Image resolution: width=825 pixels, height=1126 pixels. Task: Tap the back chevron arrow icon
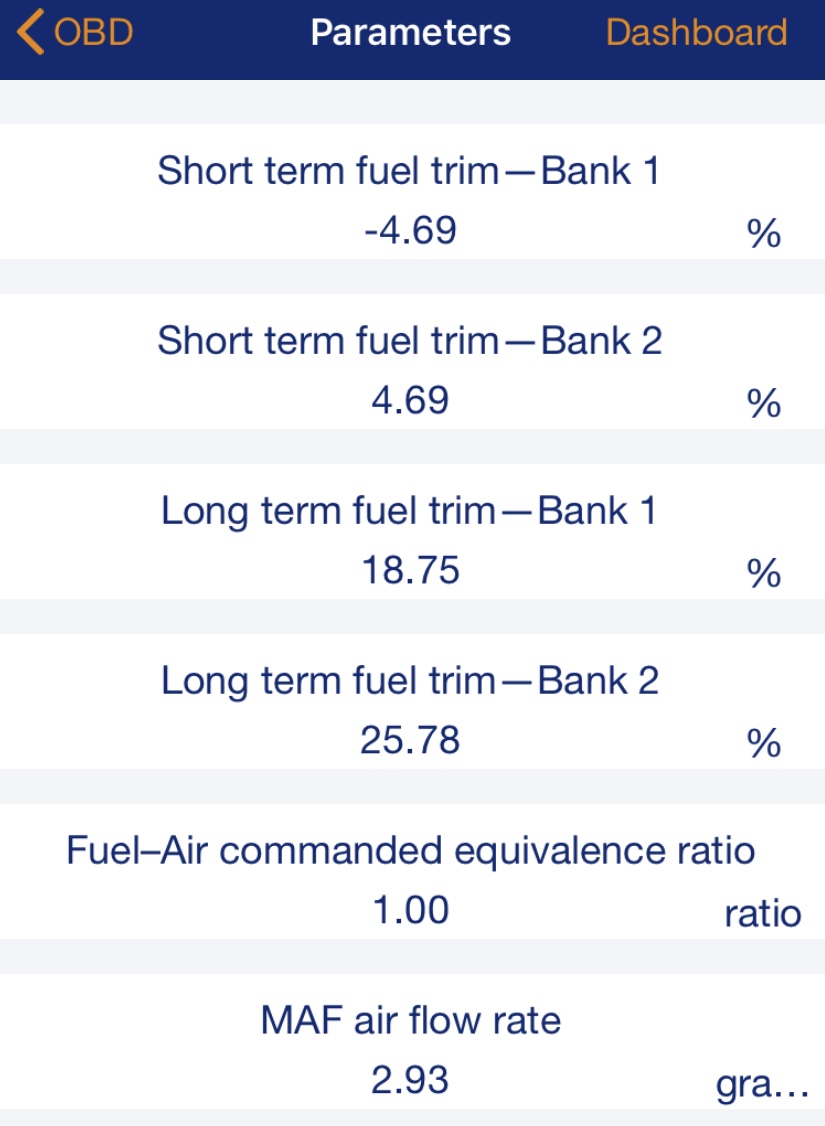(x=30, y=33)
